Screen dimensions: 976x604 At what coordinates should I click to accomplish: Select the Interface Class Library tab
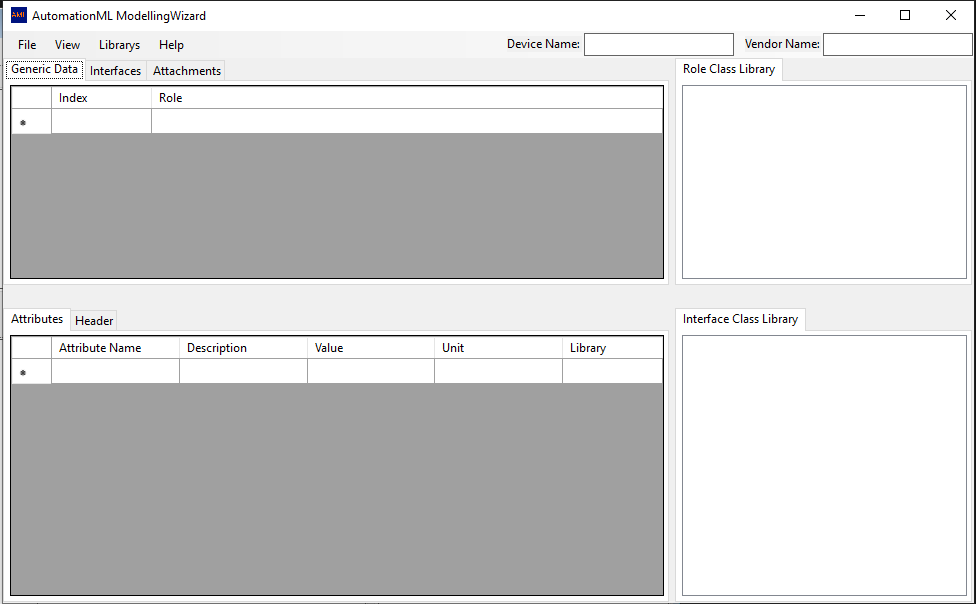pyautogui.click(x=740, y=319)
